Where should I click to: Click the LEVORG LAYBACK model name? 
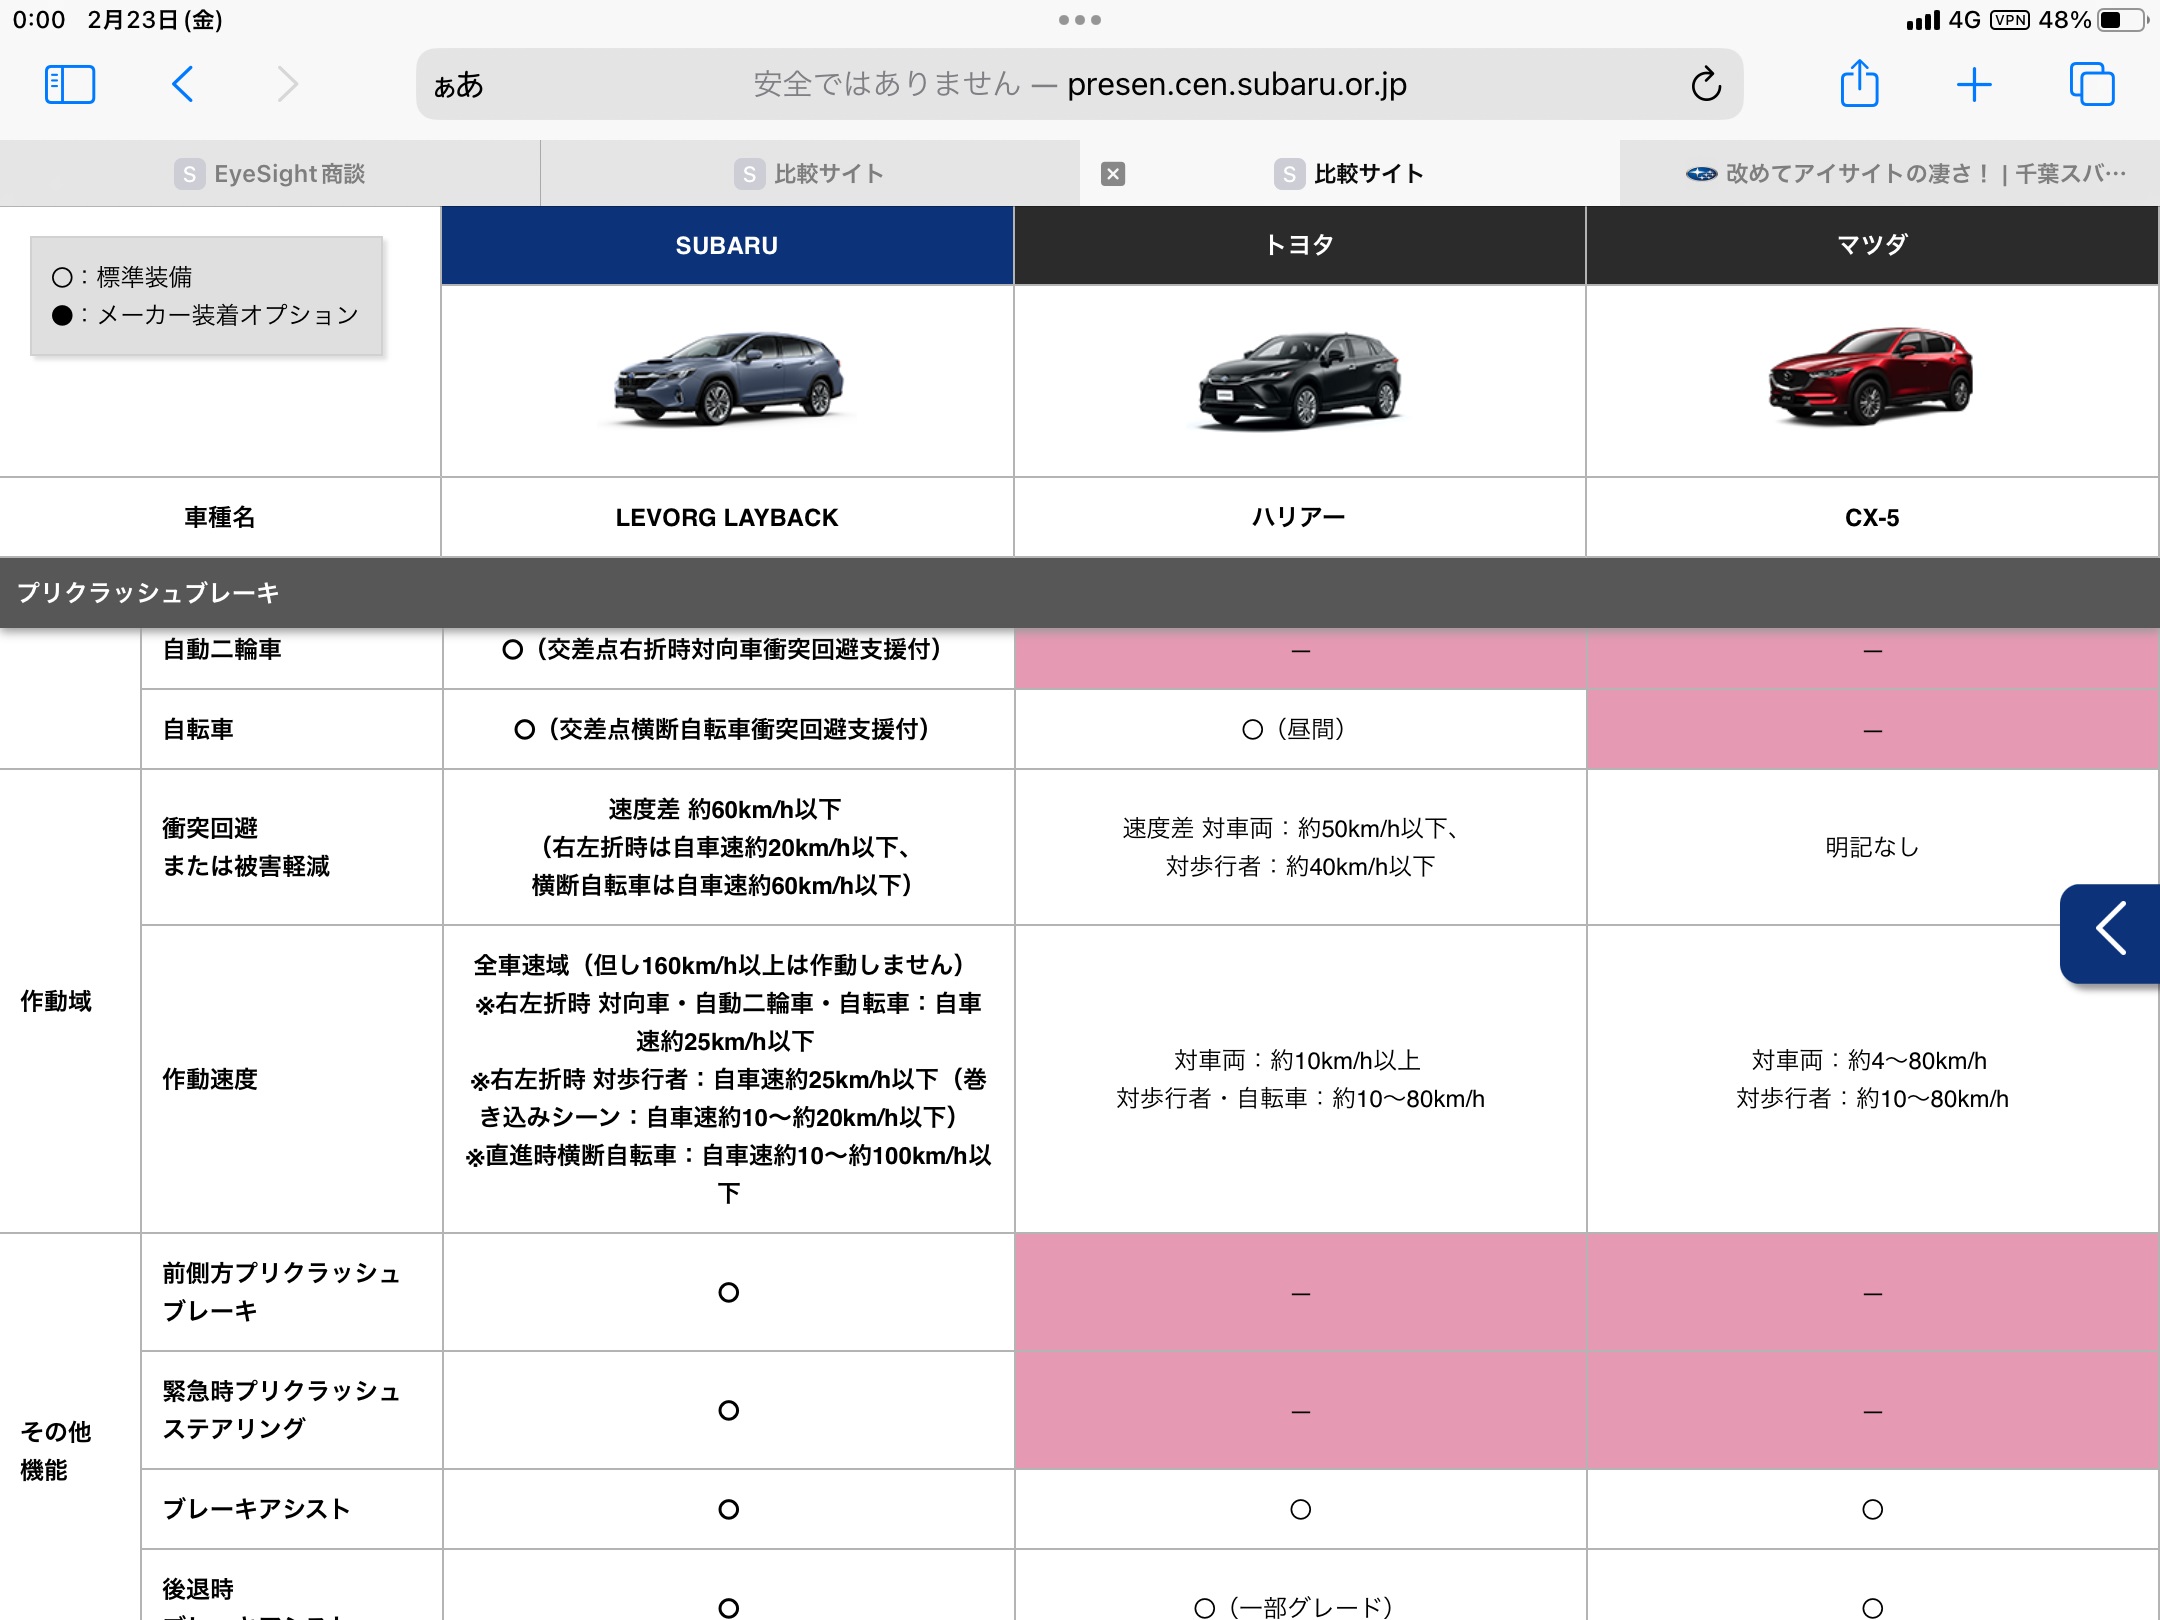point(727,518)
